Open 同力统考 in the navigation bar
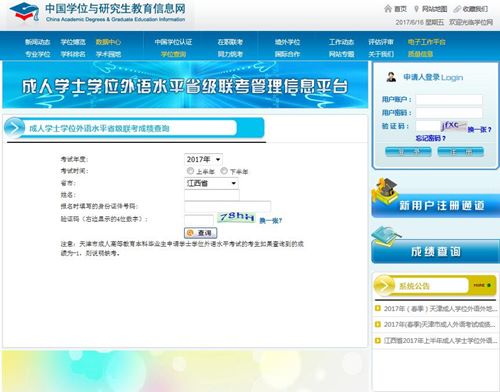 (230, 54)
